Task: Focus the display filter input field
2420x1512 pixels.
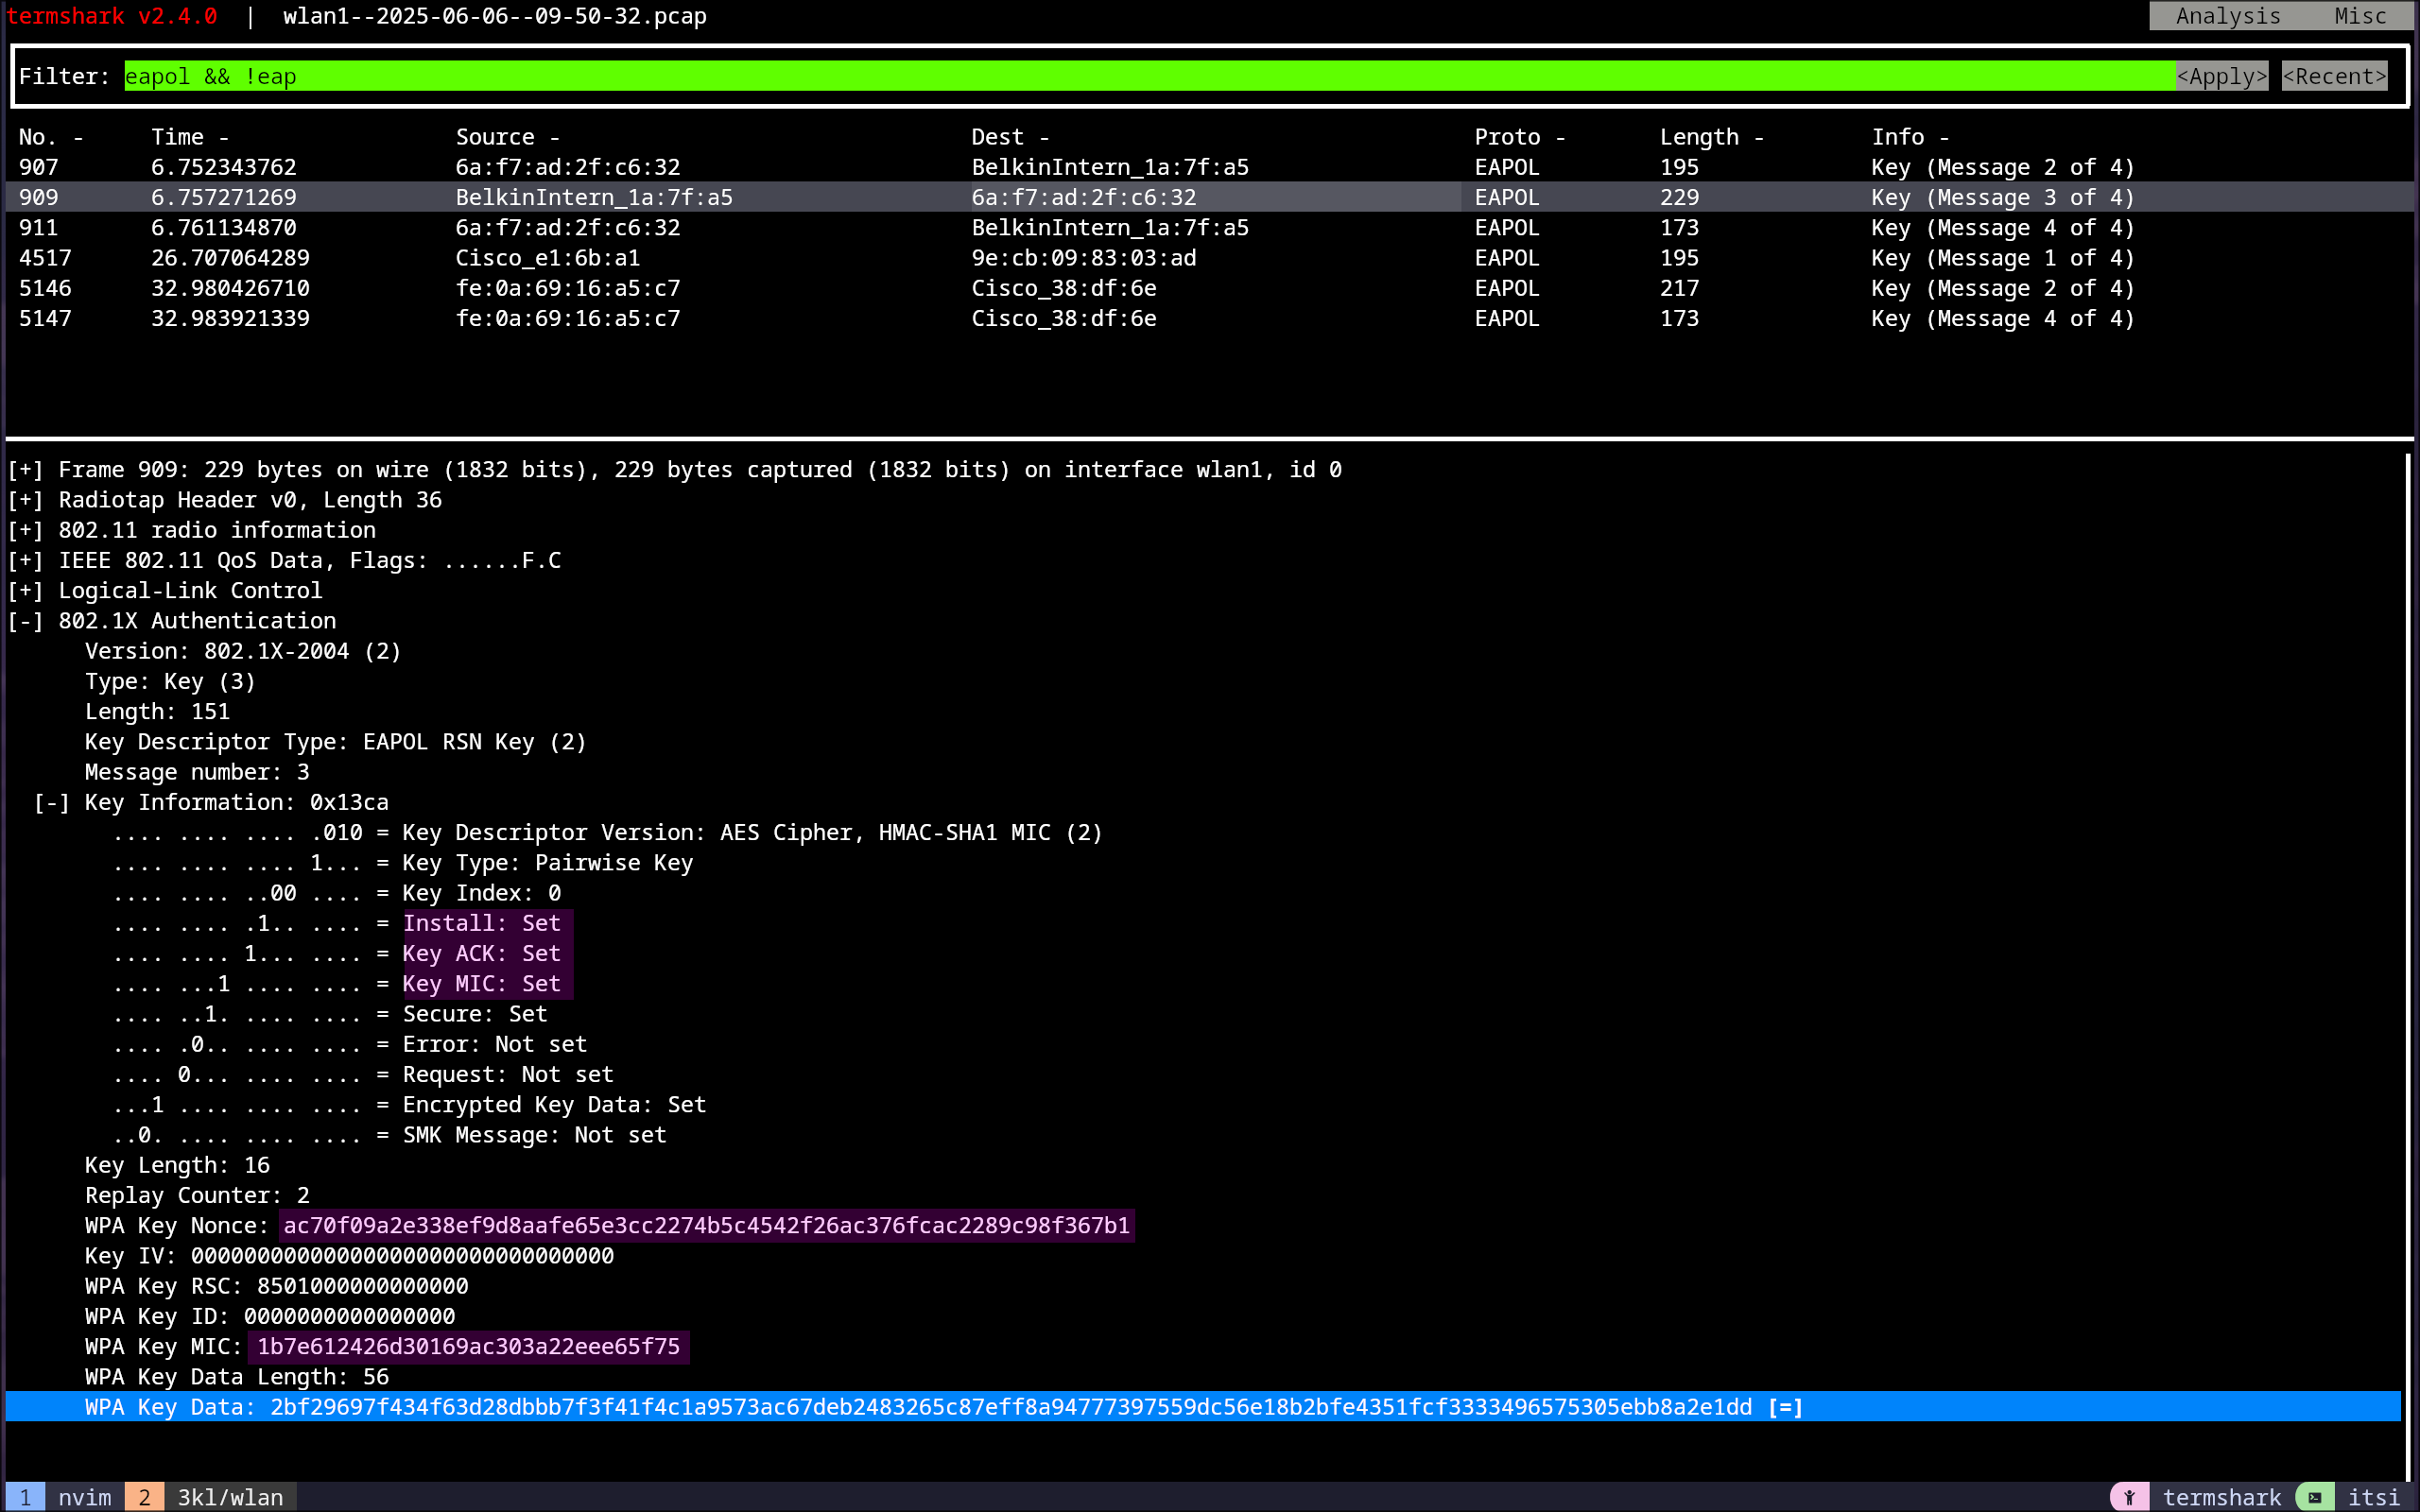Action: [1149, 76]
